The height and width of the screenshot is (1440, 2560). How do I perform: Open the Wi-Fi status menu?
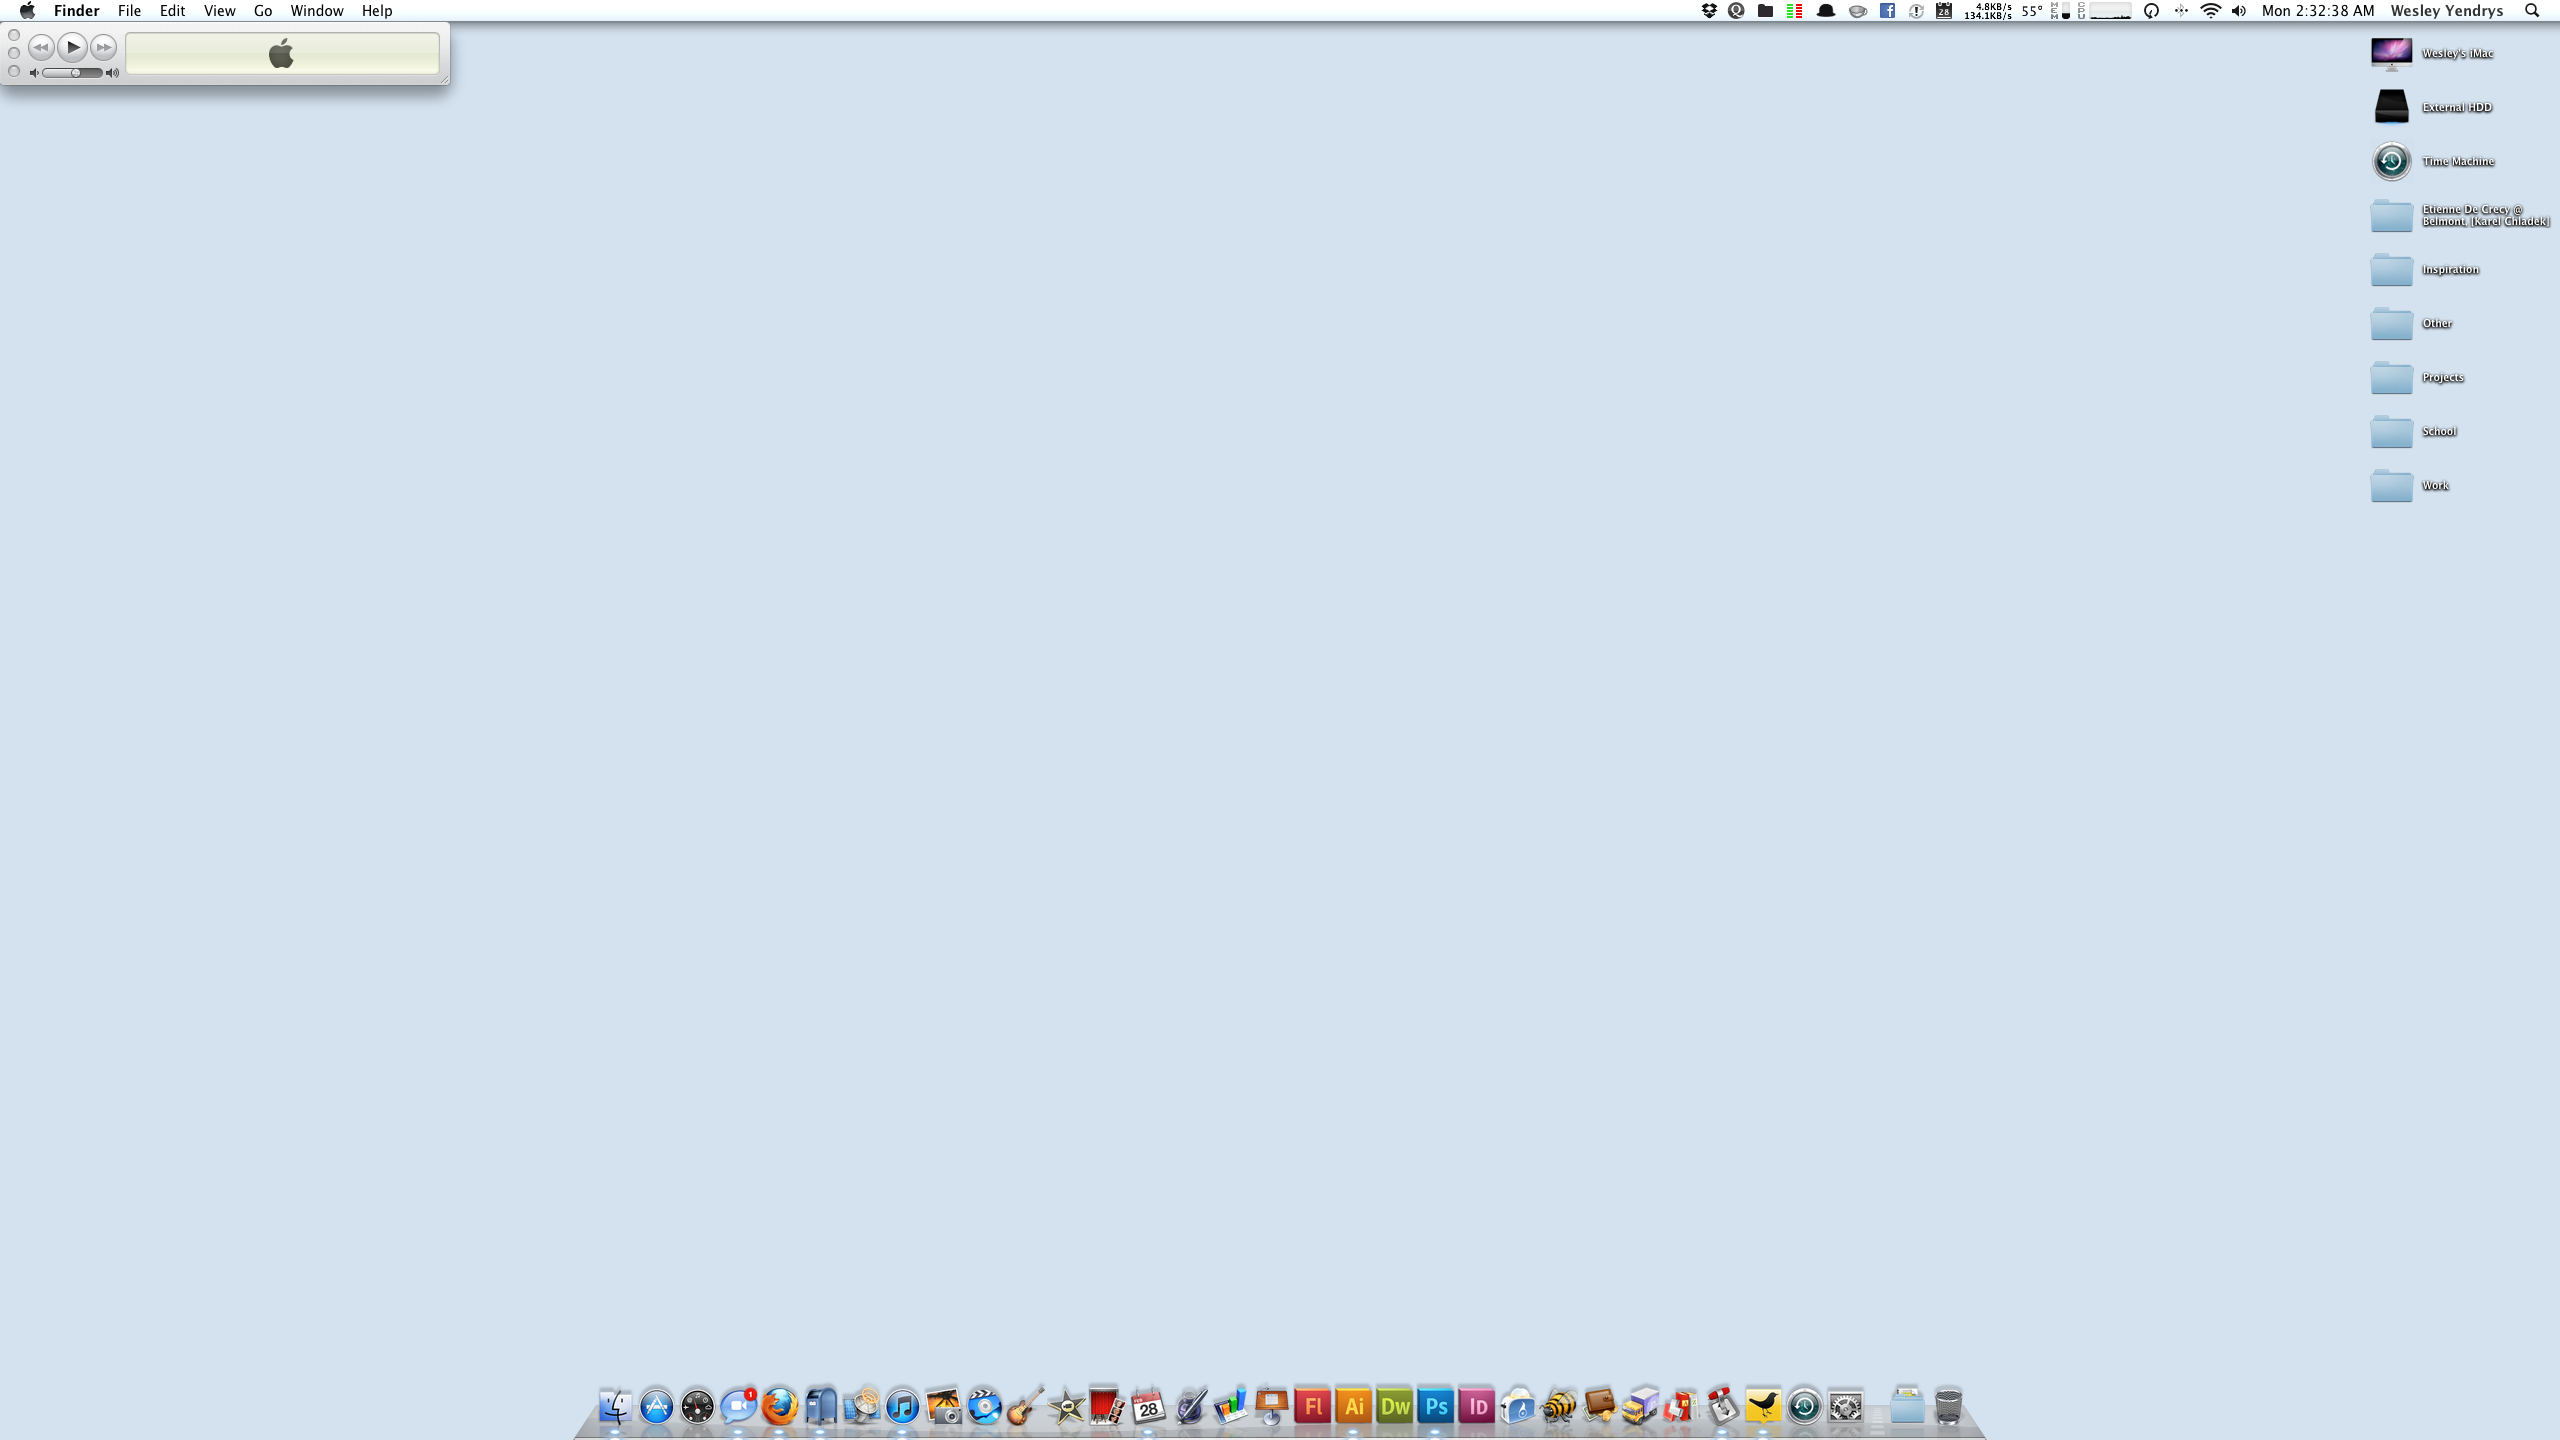2211,11
